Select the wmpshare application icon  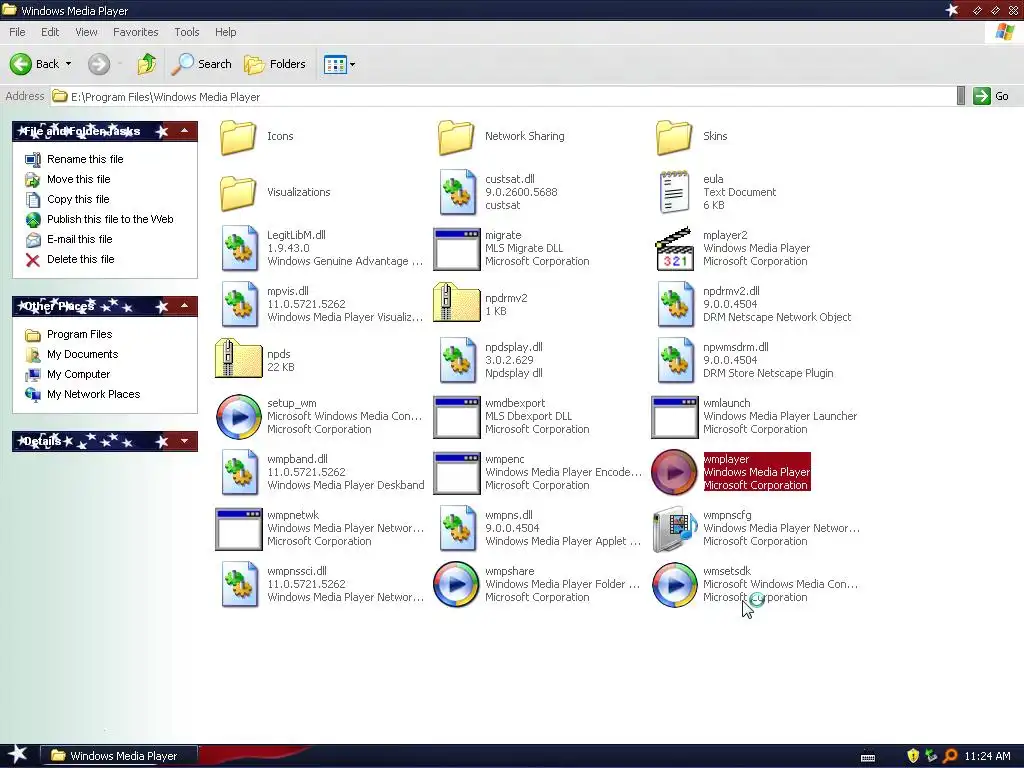coord(456,584)
